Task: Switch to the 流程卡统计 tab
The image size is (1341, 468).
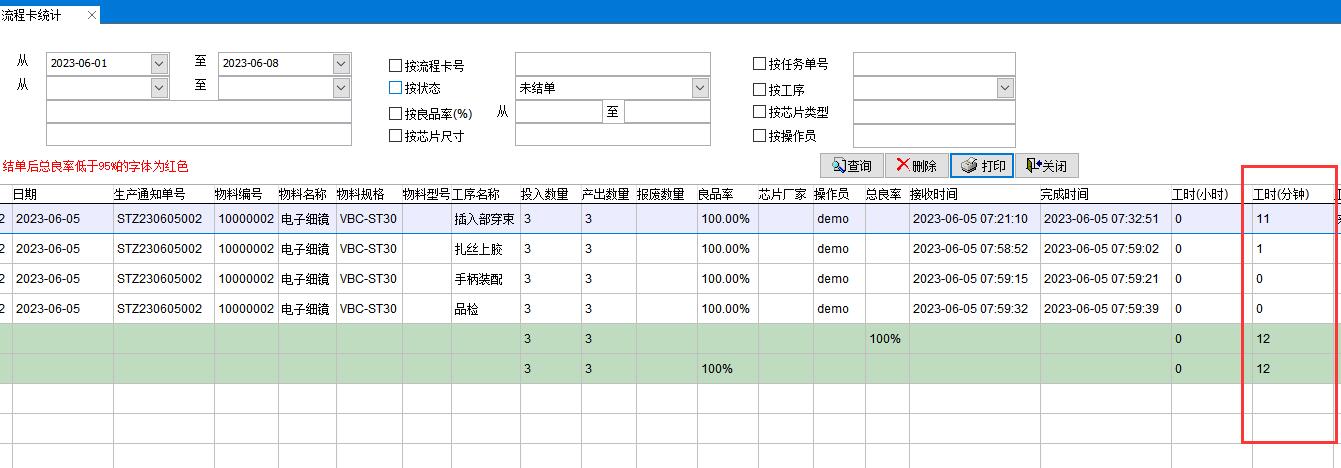Action: [36, 15]
